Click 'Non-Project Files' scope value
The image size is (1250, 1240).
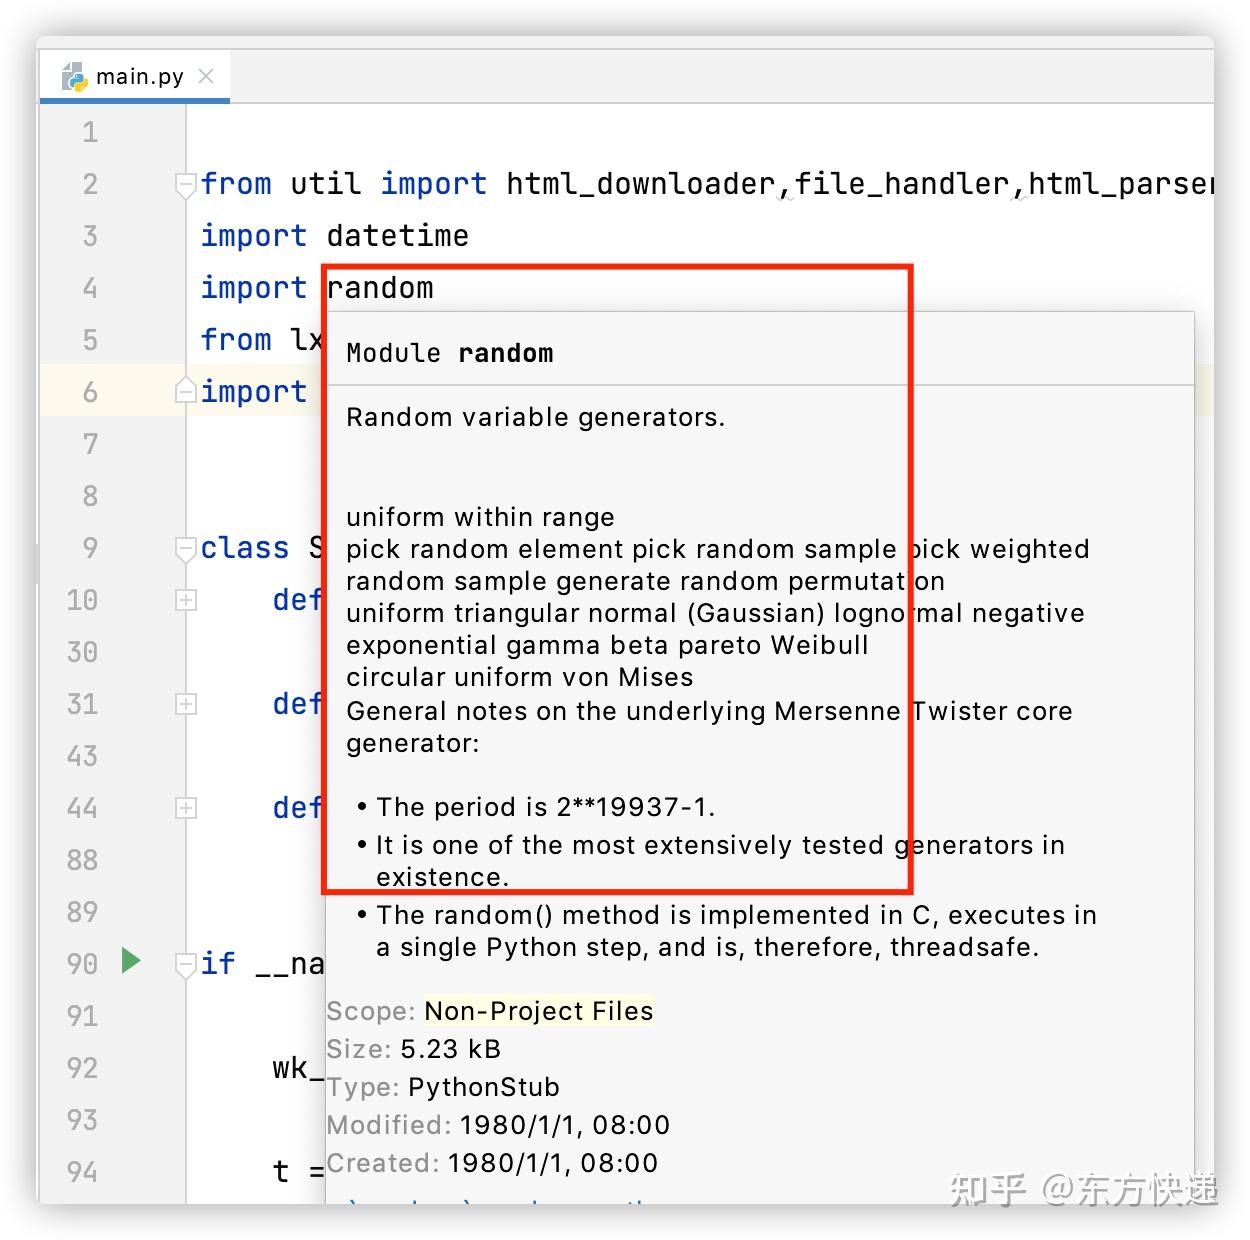(x=539, y=1011)
